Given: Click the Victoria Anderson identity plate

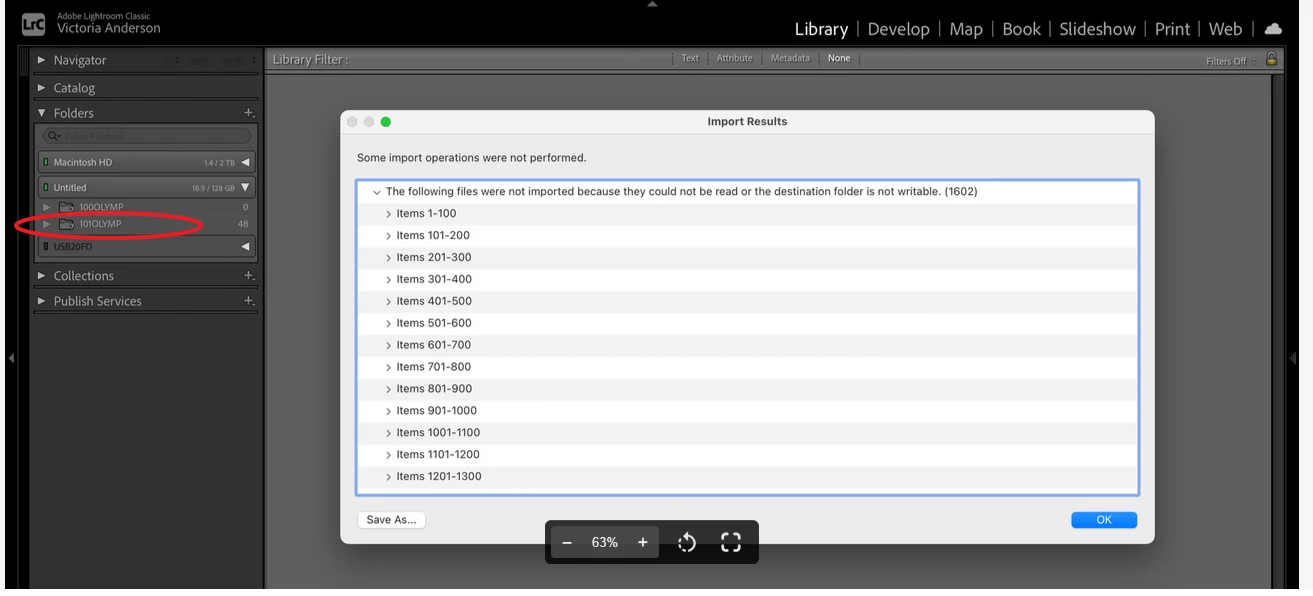Looking at the screenshot, I should tap(108, 28).
